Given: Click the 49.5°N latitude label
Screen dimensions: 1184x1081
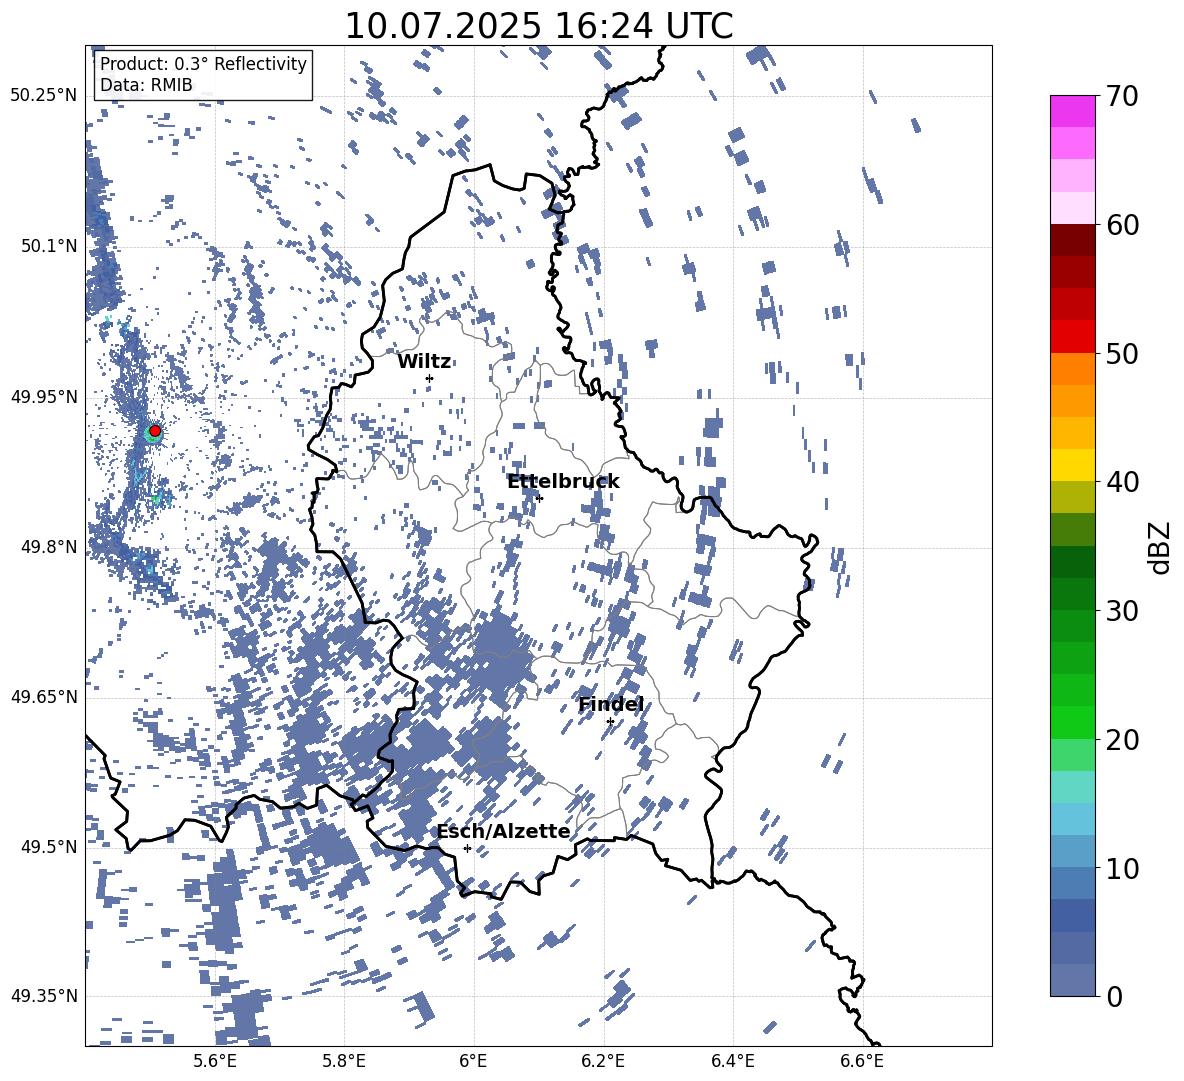Looking at the screenshot, I should (x=49, y=846).
